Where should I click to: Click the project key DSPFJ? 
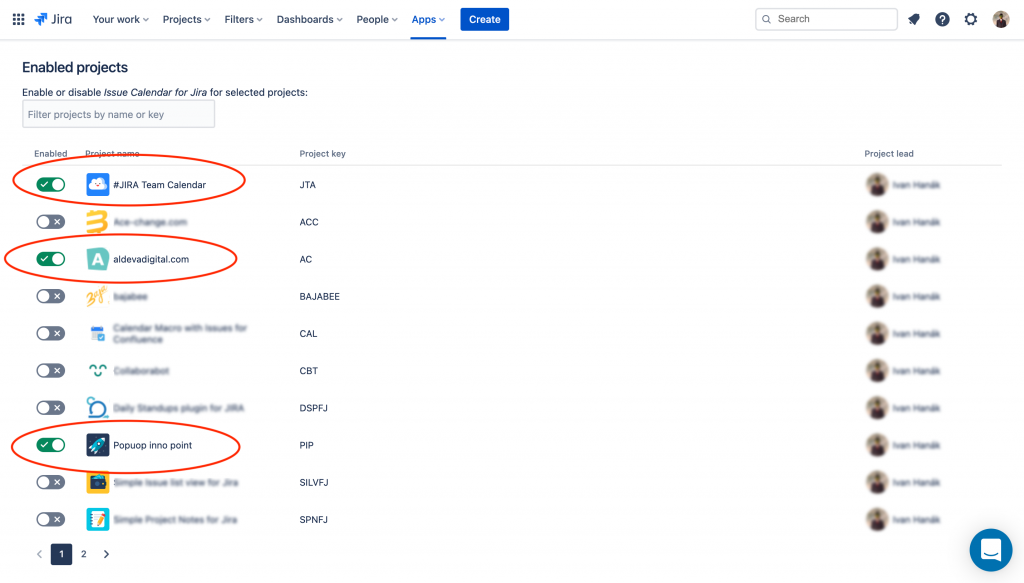313,408
